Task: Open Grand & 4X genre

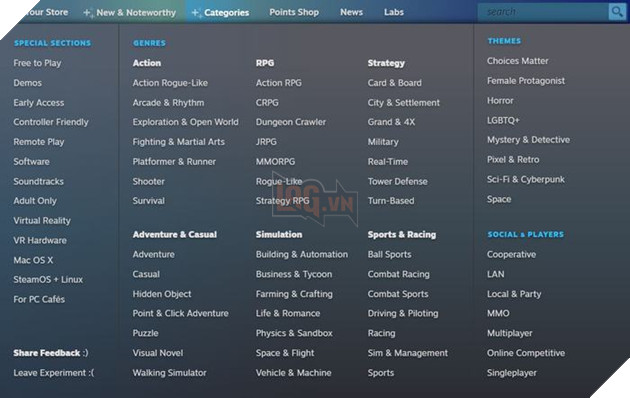Action: tap(391, 122)
